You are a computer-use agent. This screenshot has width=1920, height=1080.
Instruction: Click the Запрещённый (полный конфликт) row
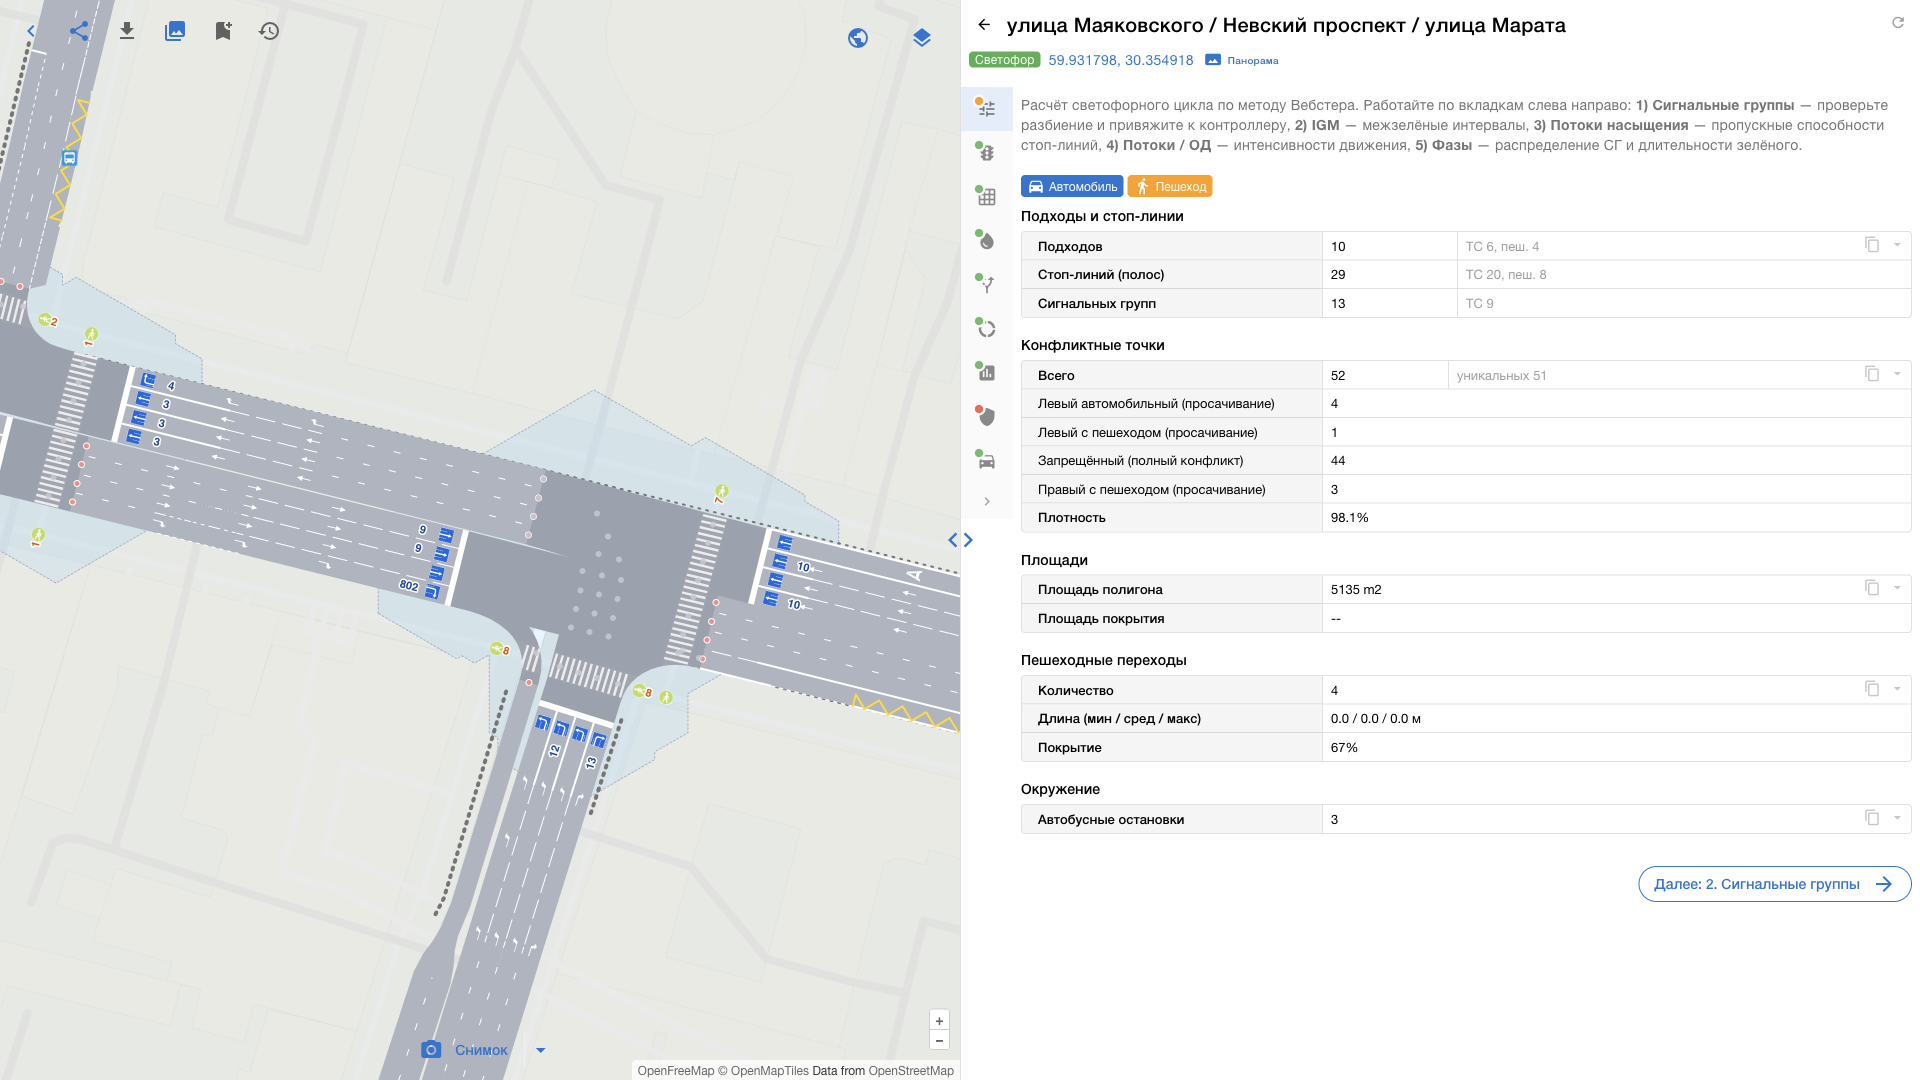pos(1466,461)
